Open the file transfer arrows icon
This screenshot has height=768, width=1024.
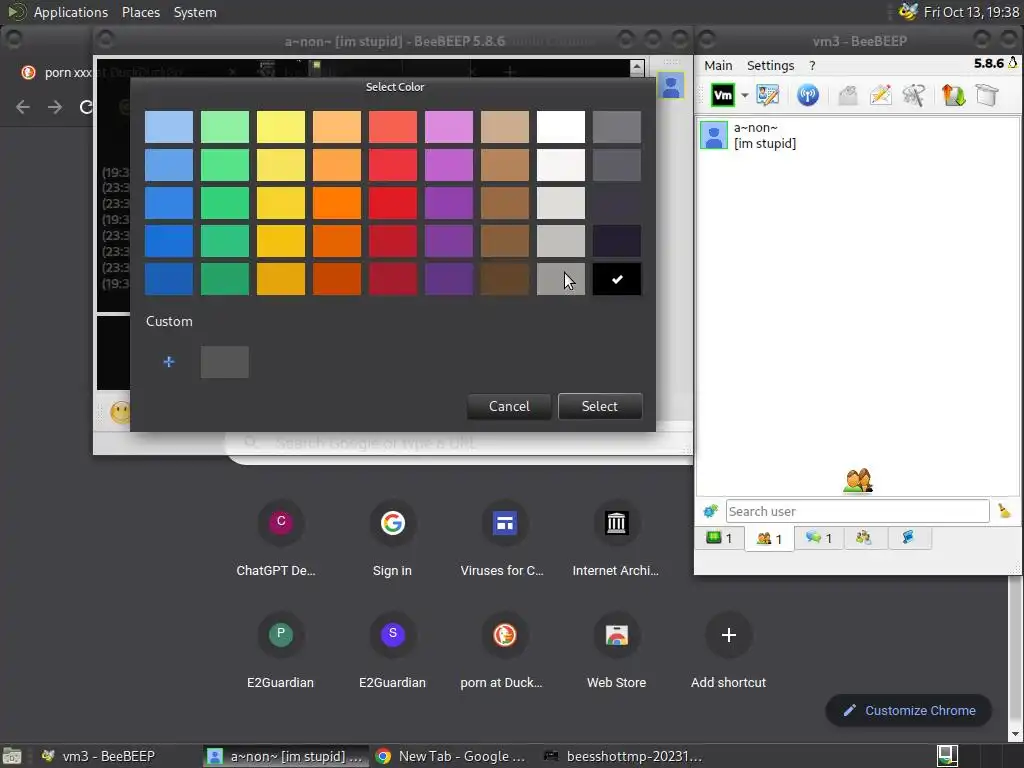pos(953,95)
